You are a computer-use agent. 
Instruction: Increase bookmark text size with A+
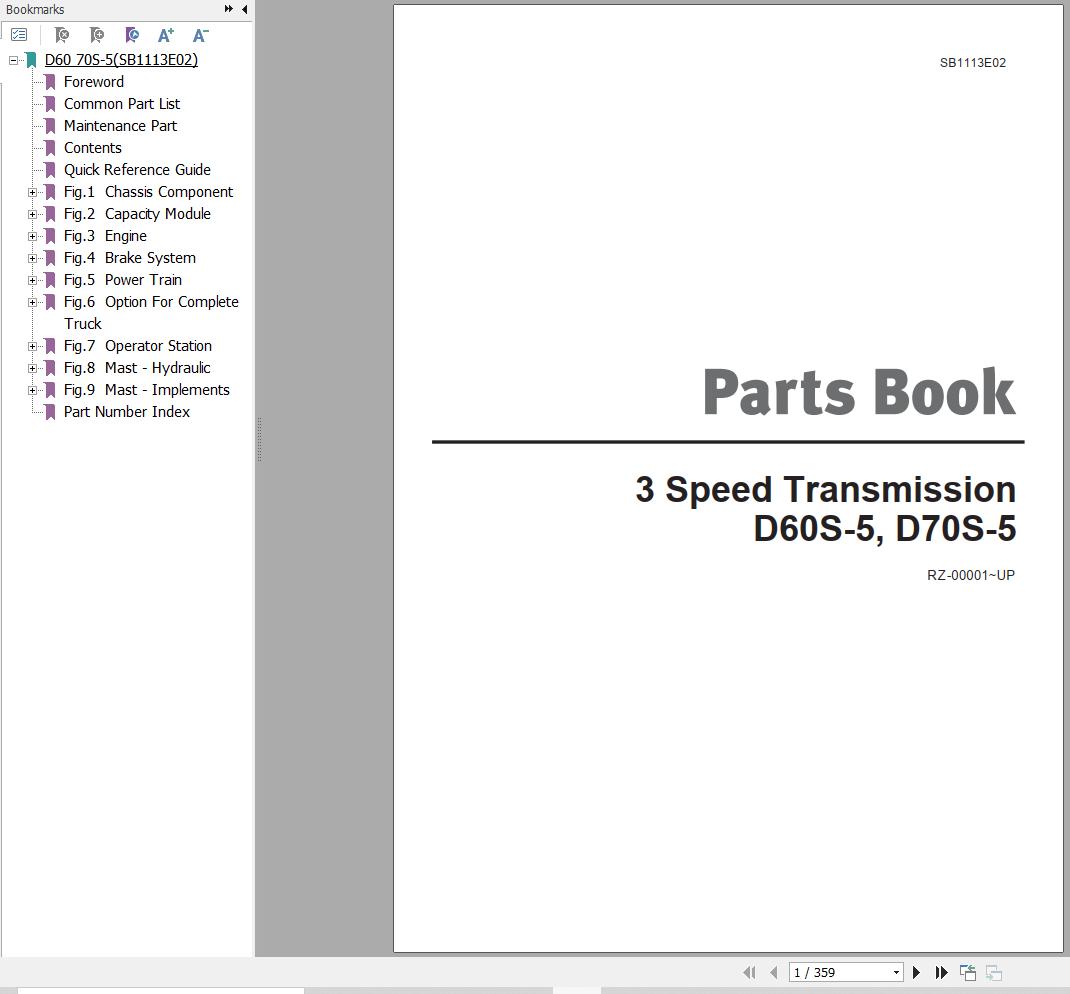[x=166, y=34]
